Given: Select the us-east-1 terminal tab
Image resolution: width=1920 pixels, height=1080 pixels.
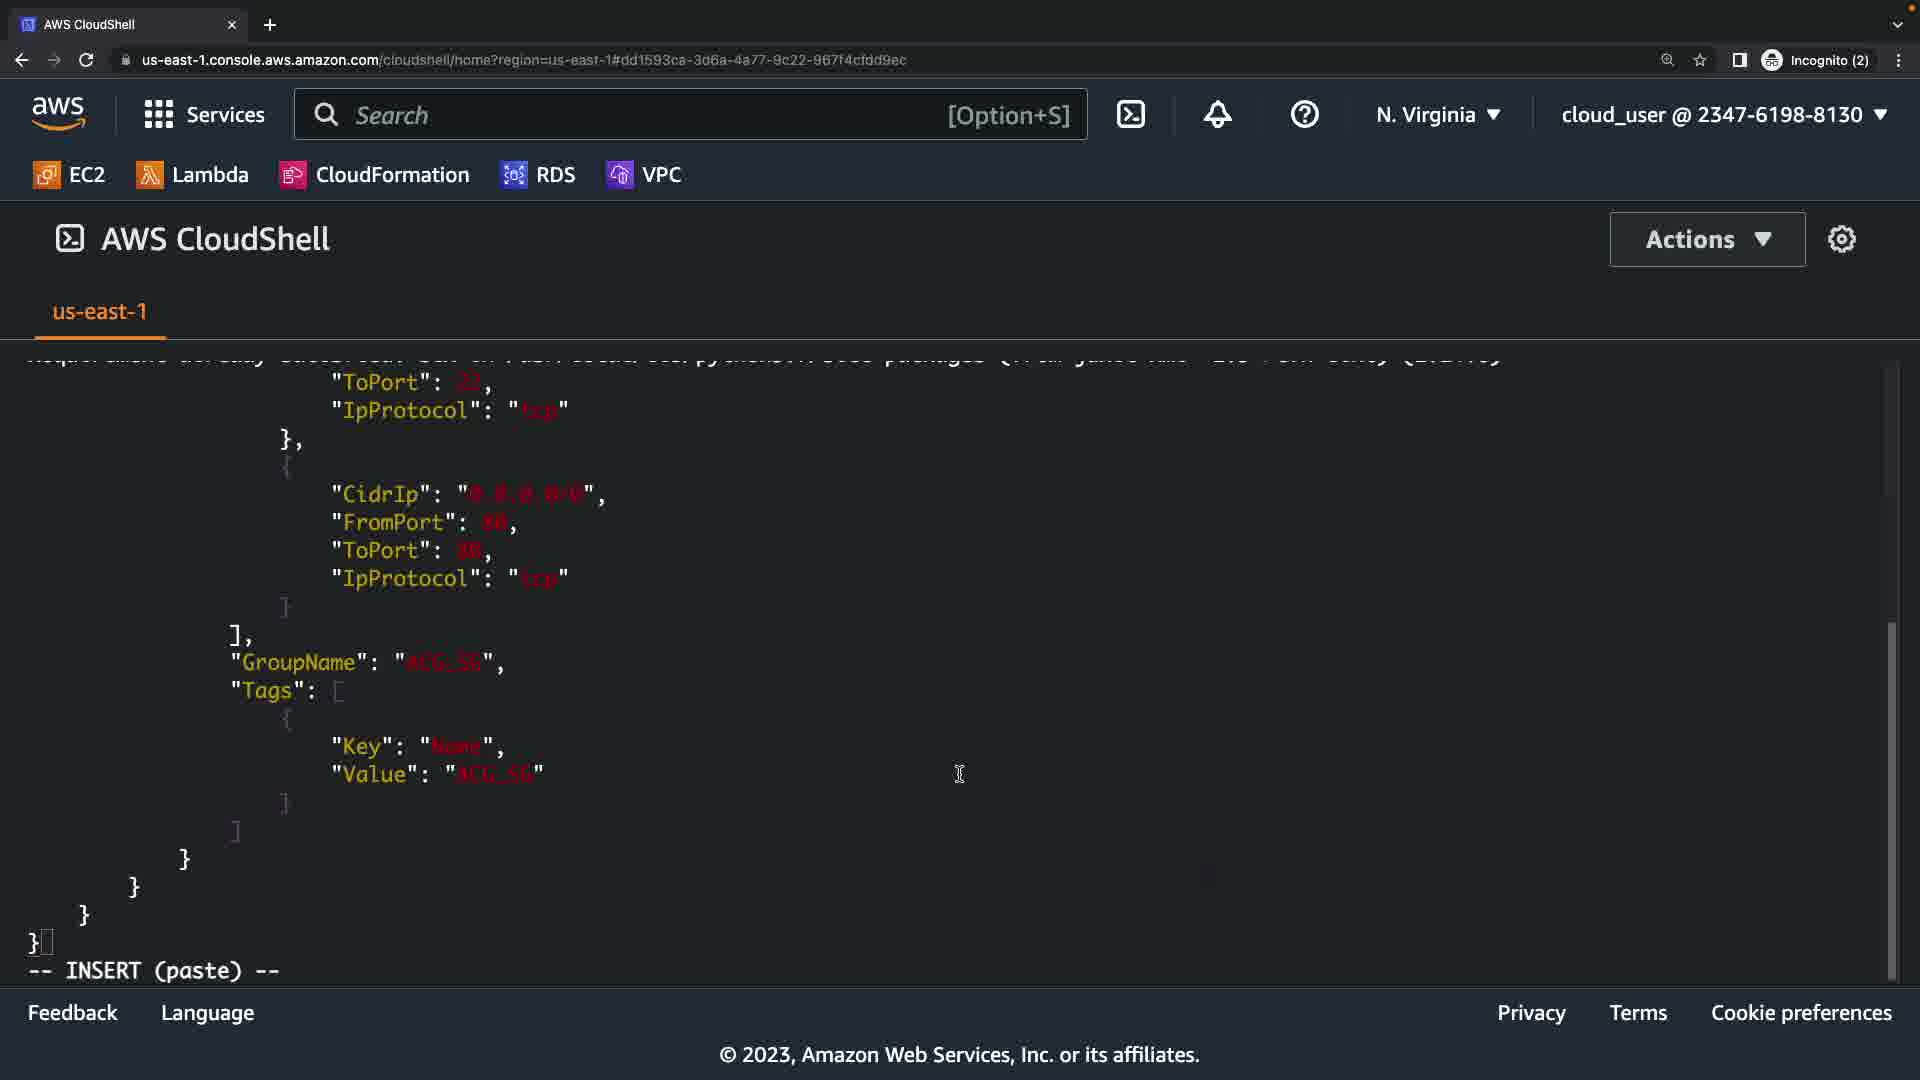Looking at the screenshot, I should [99, 312].
